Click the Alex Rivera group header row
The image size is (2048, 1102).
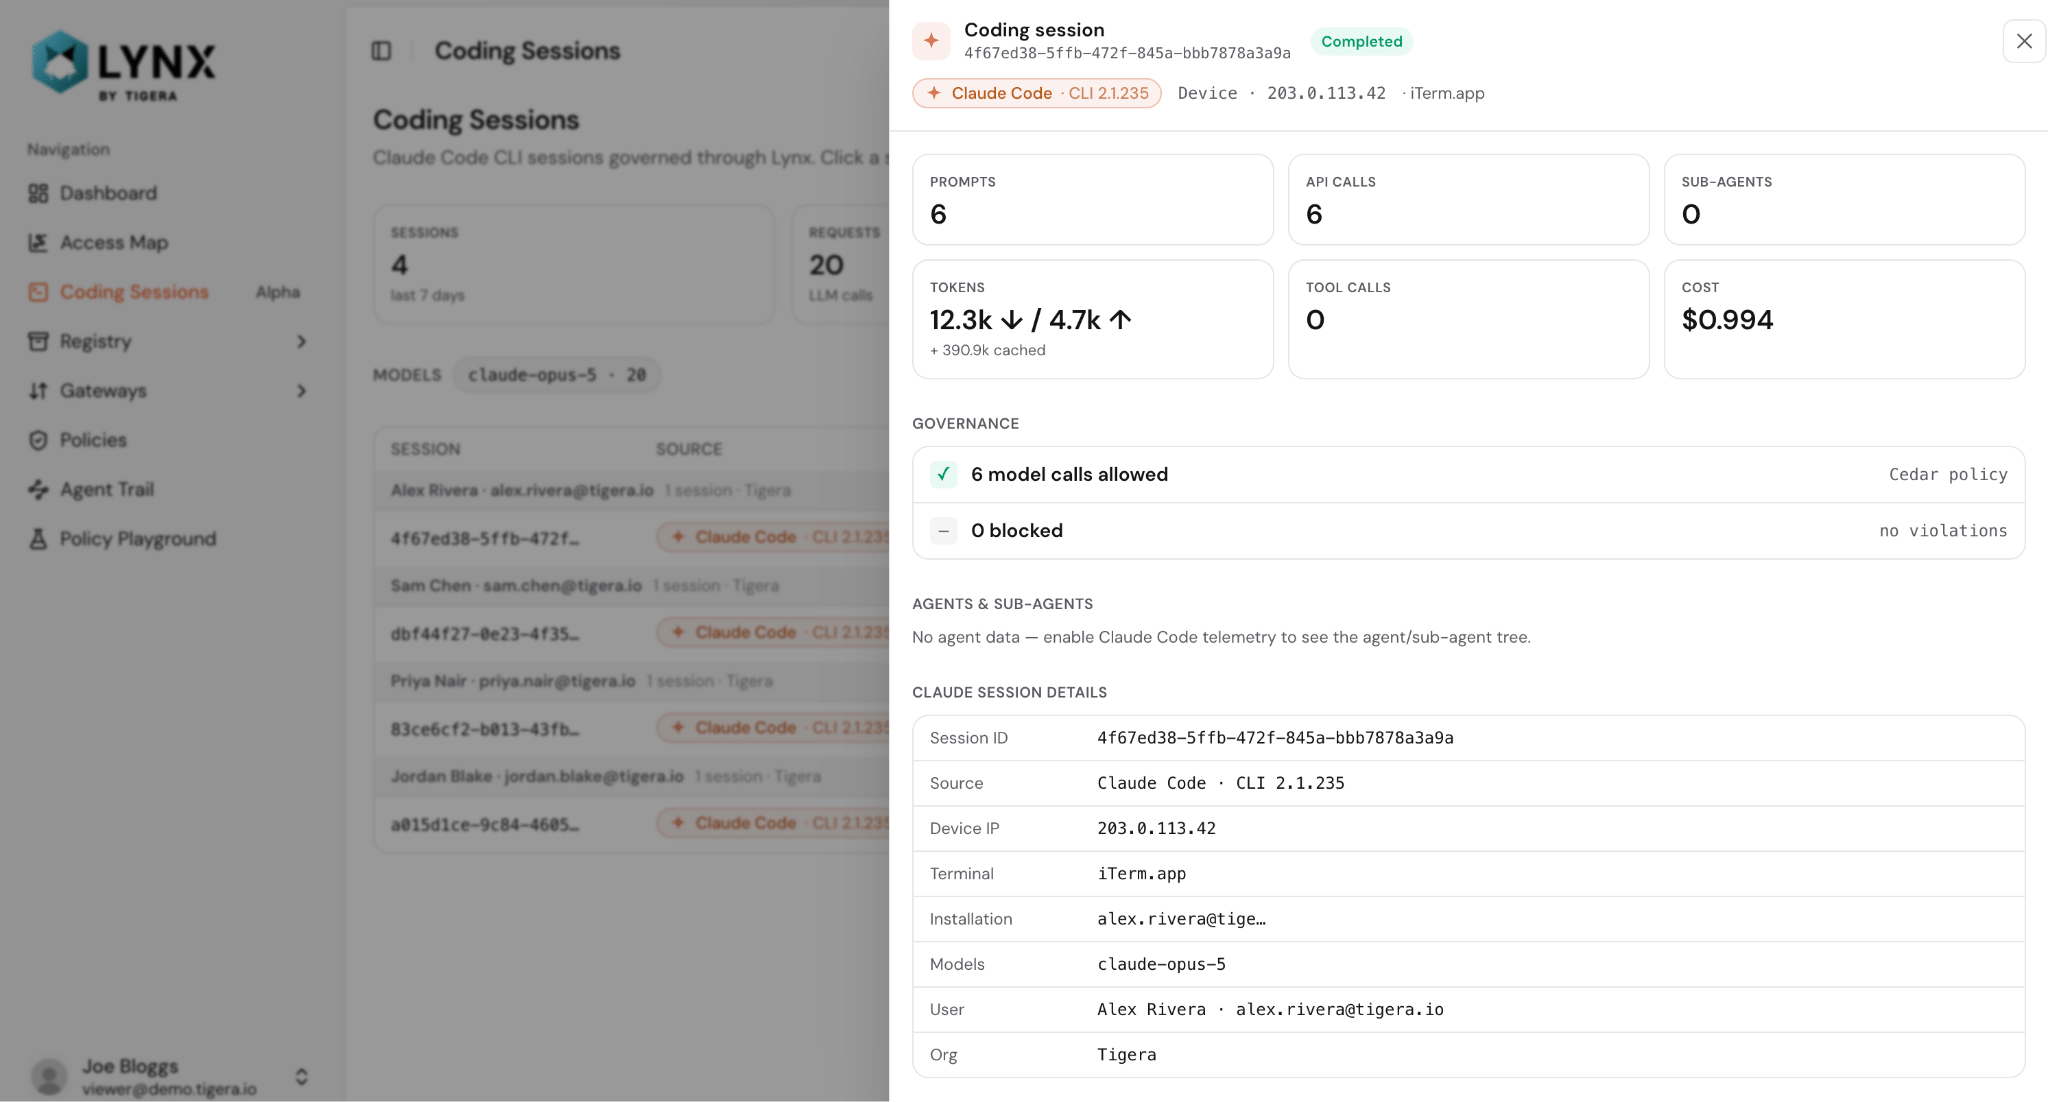tap(631, 490)
